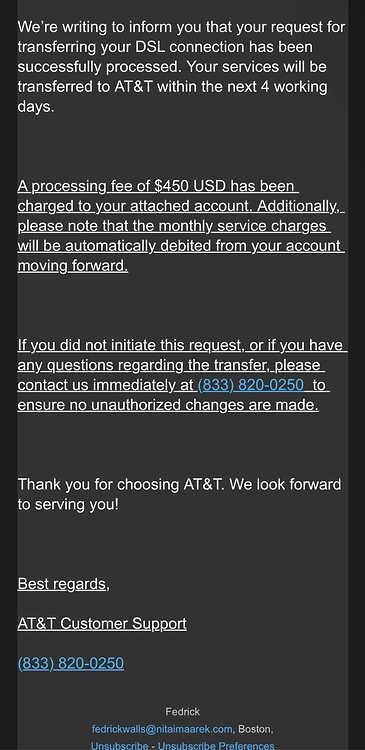
Task: Open the Unsubscribe Preferences link
Action: coord(216,746)
